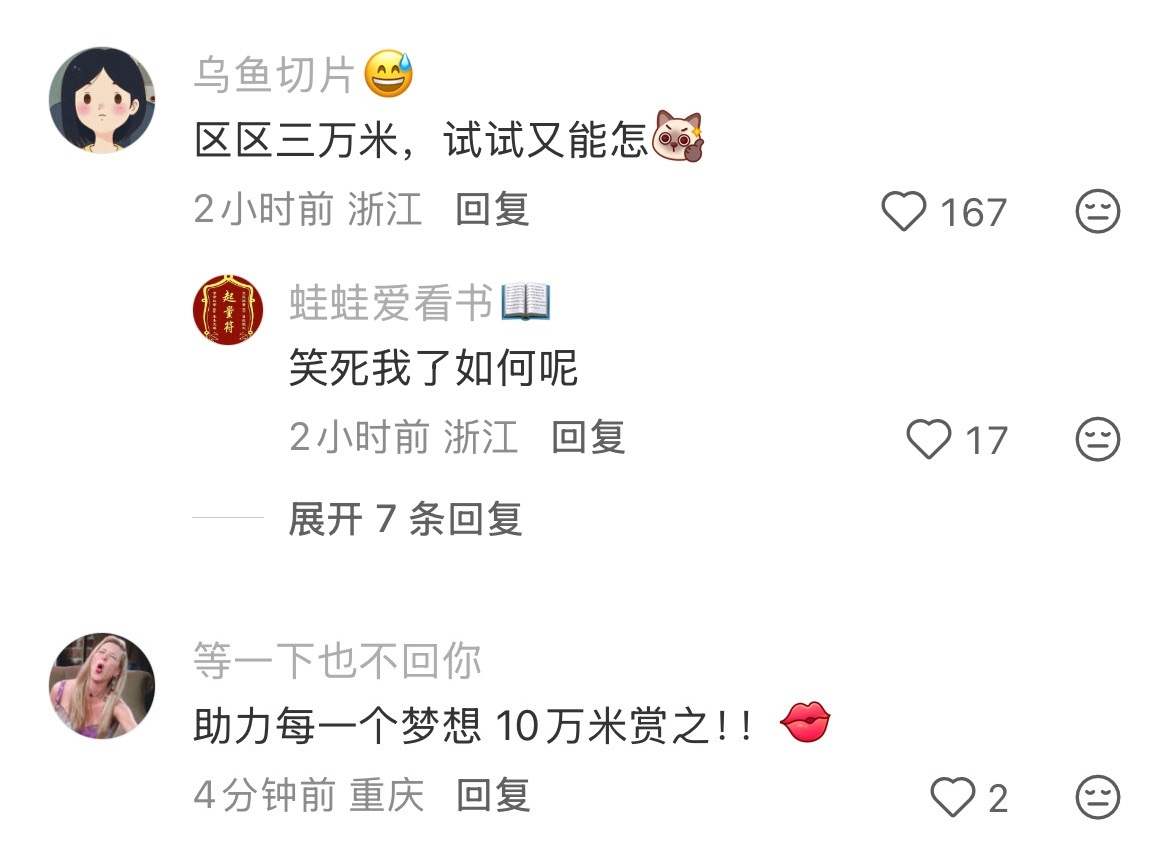Like the comment from 等一下也不回你
This screenshot has width=1170, height=843.
pyautogui.click(x=953, y=797)
